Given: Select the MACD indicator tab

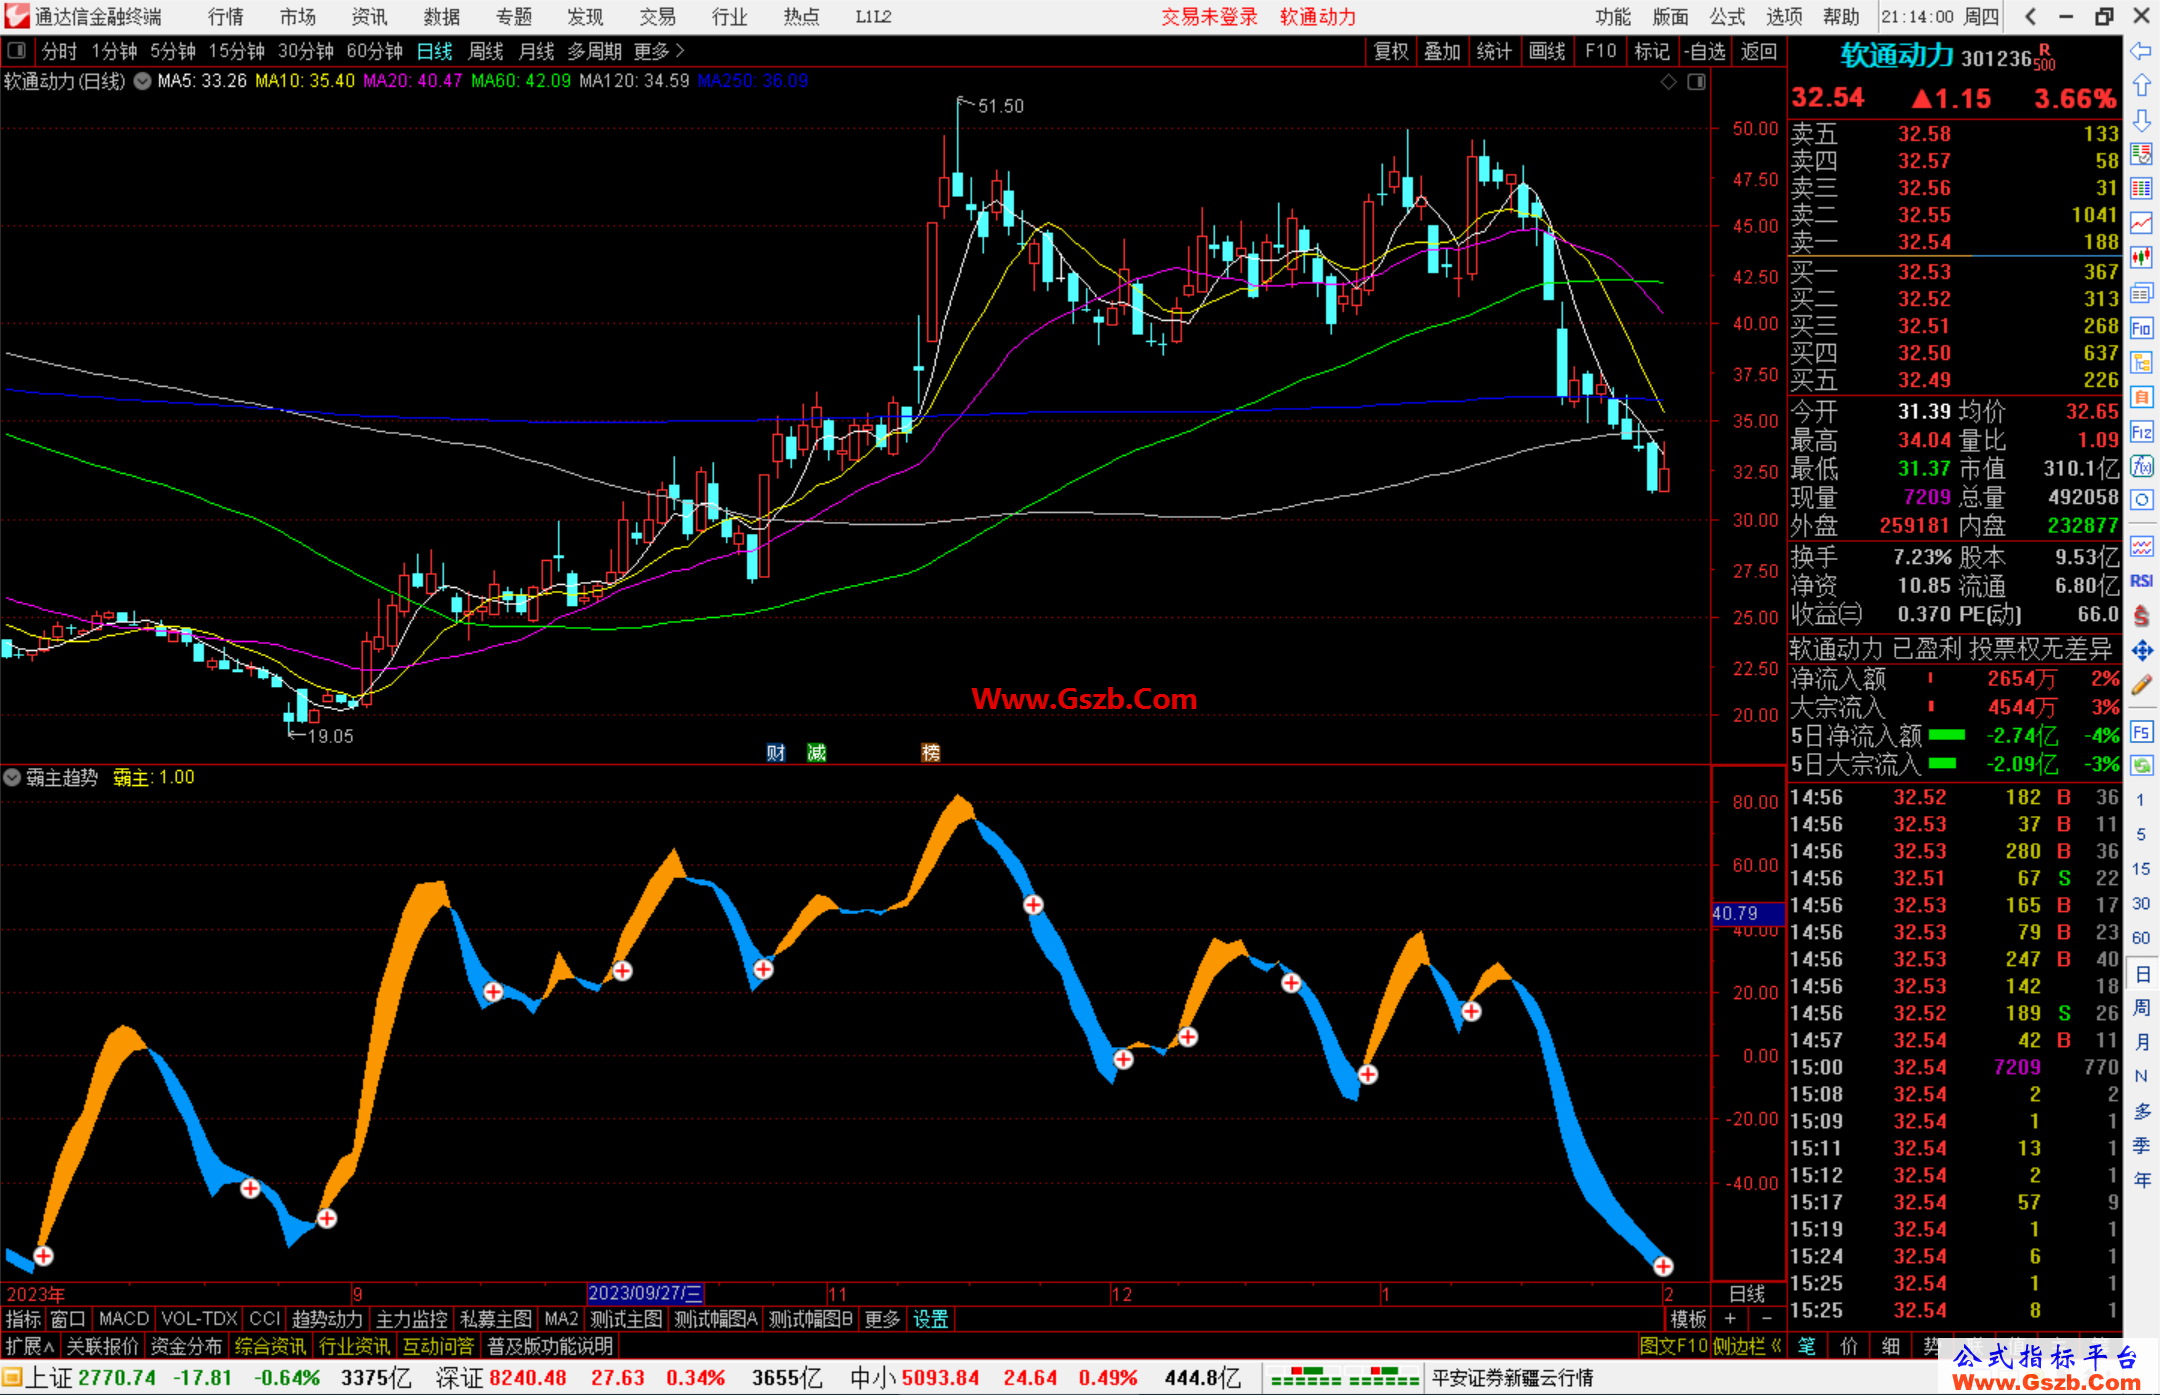Looking at the screenshot, I should click(124, 1319).
